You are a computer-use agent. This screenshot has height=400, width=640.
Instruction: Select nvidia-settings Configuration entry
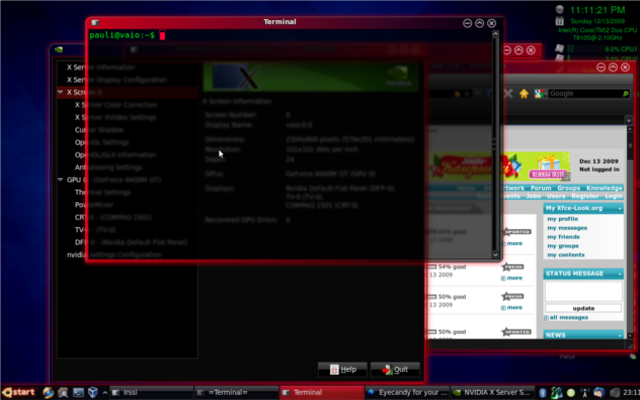pos(114,255)
